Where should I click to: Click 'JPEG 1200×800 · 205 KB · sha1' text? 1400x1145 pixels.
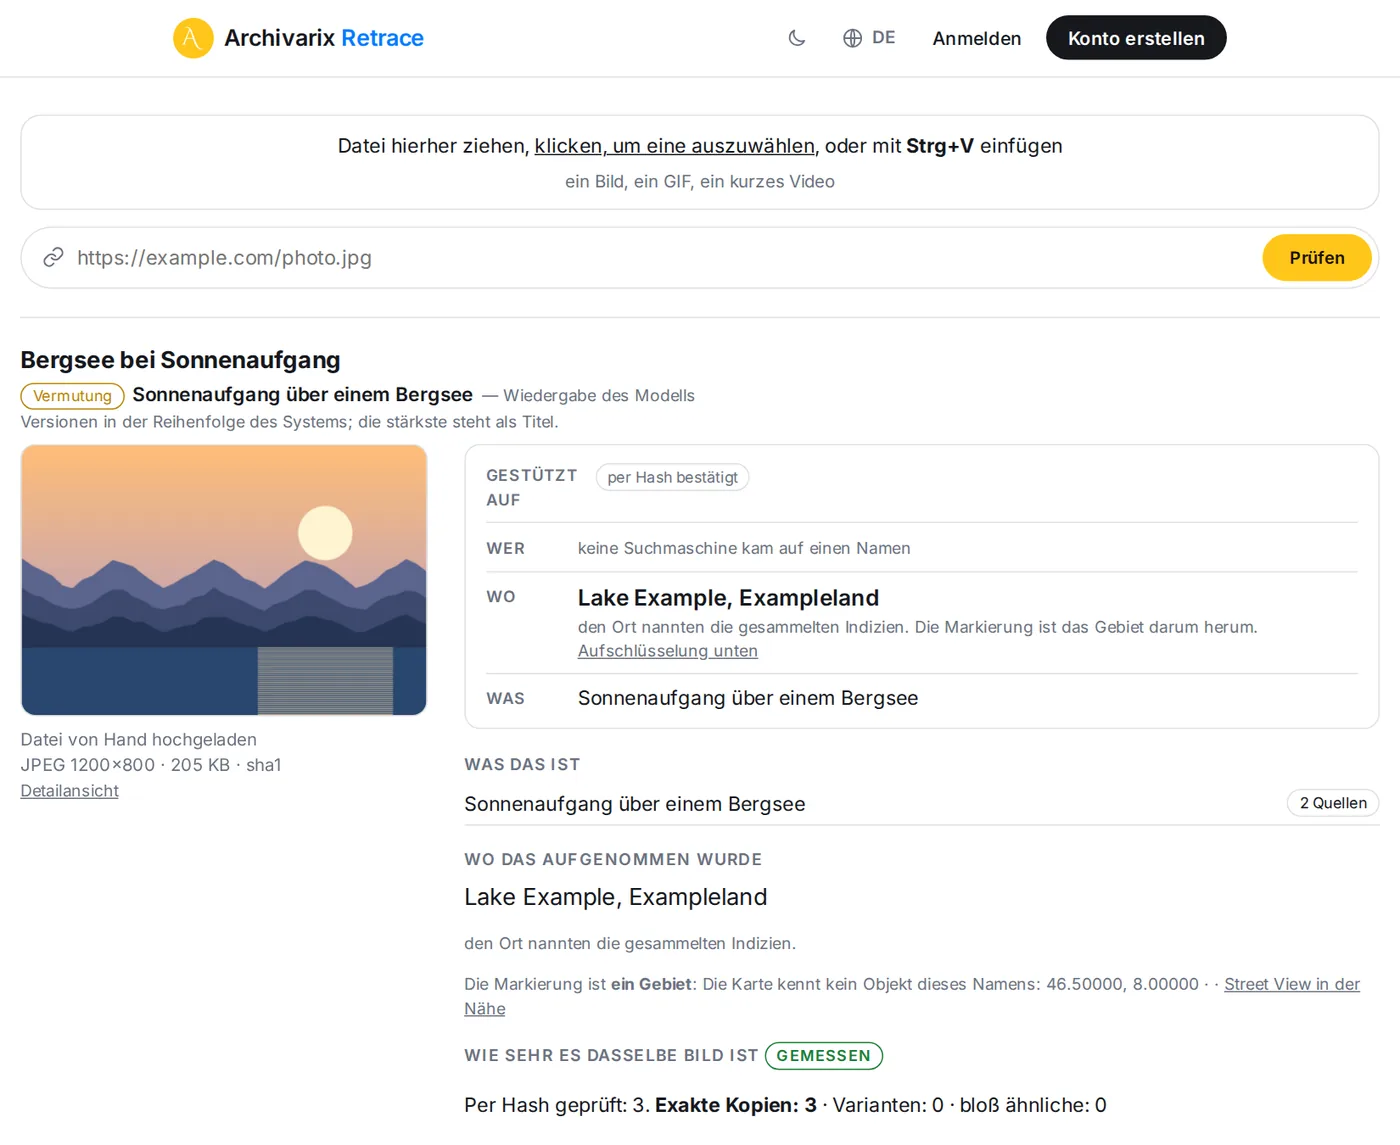[151, 765]
